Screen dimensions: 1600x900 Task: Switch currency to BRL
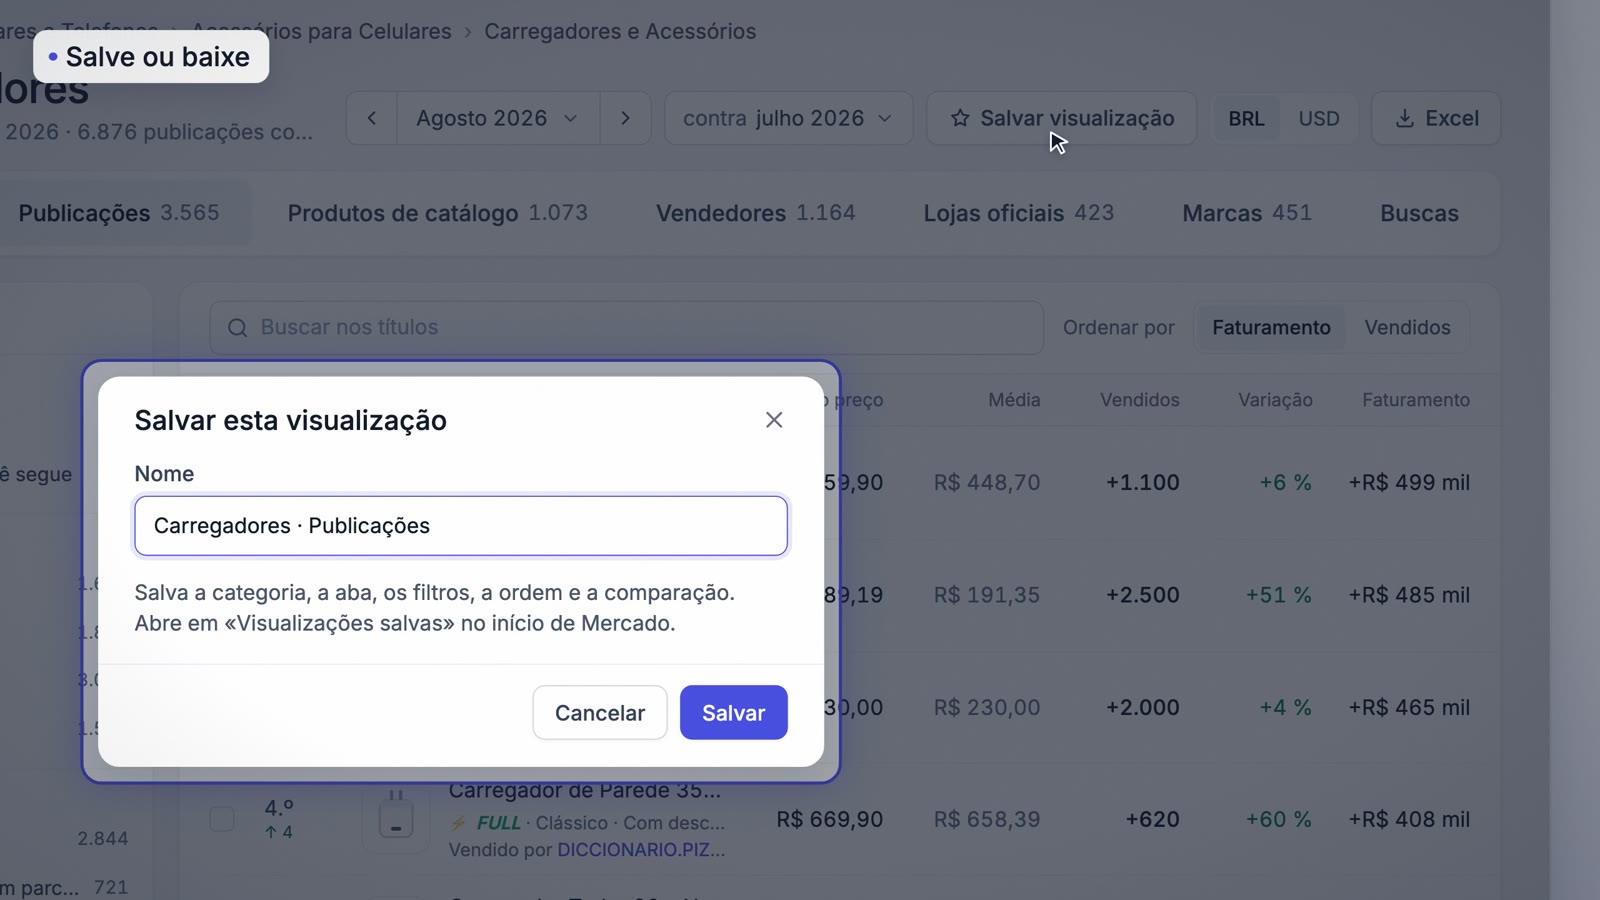coord(1246,118)
